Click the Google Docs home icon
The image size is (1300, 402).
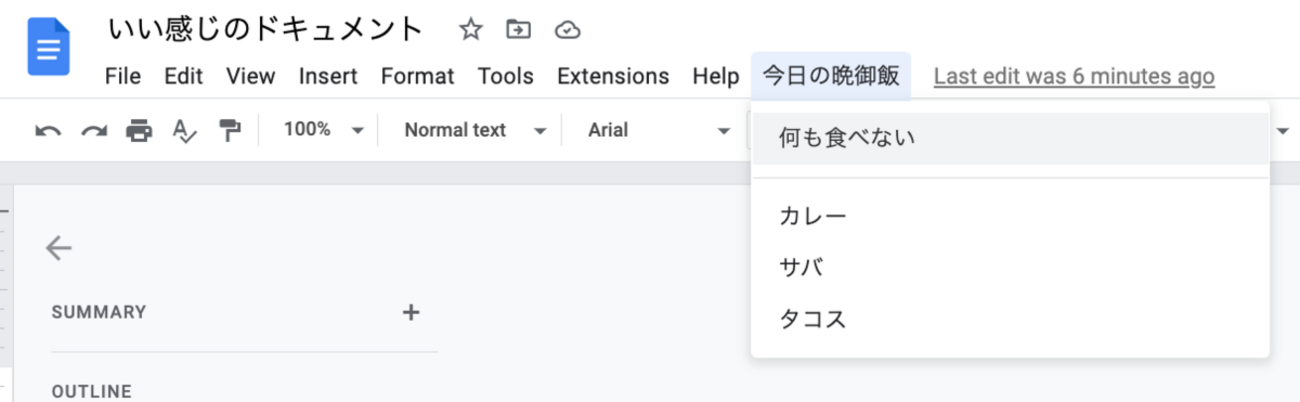coord(48,46)
